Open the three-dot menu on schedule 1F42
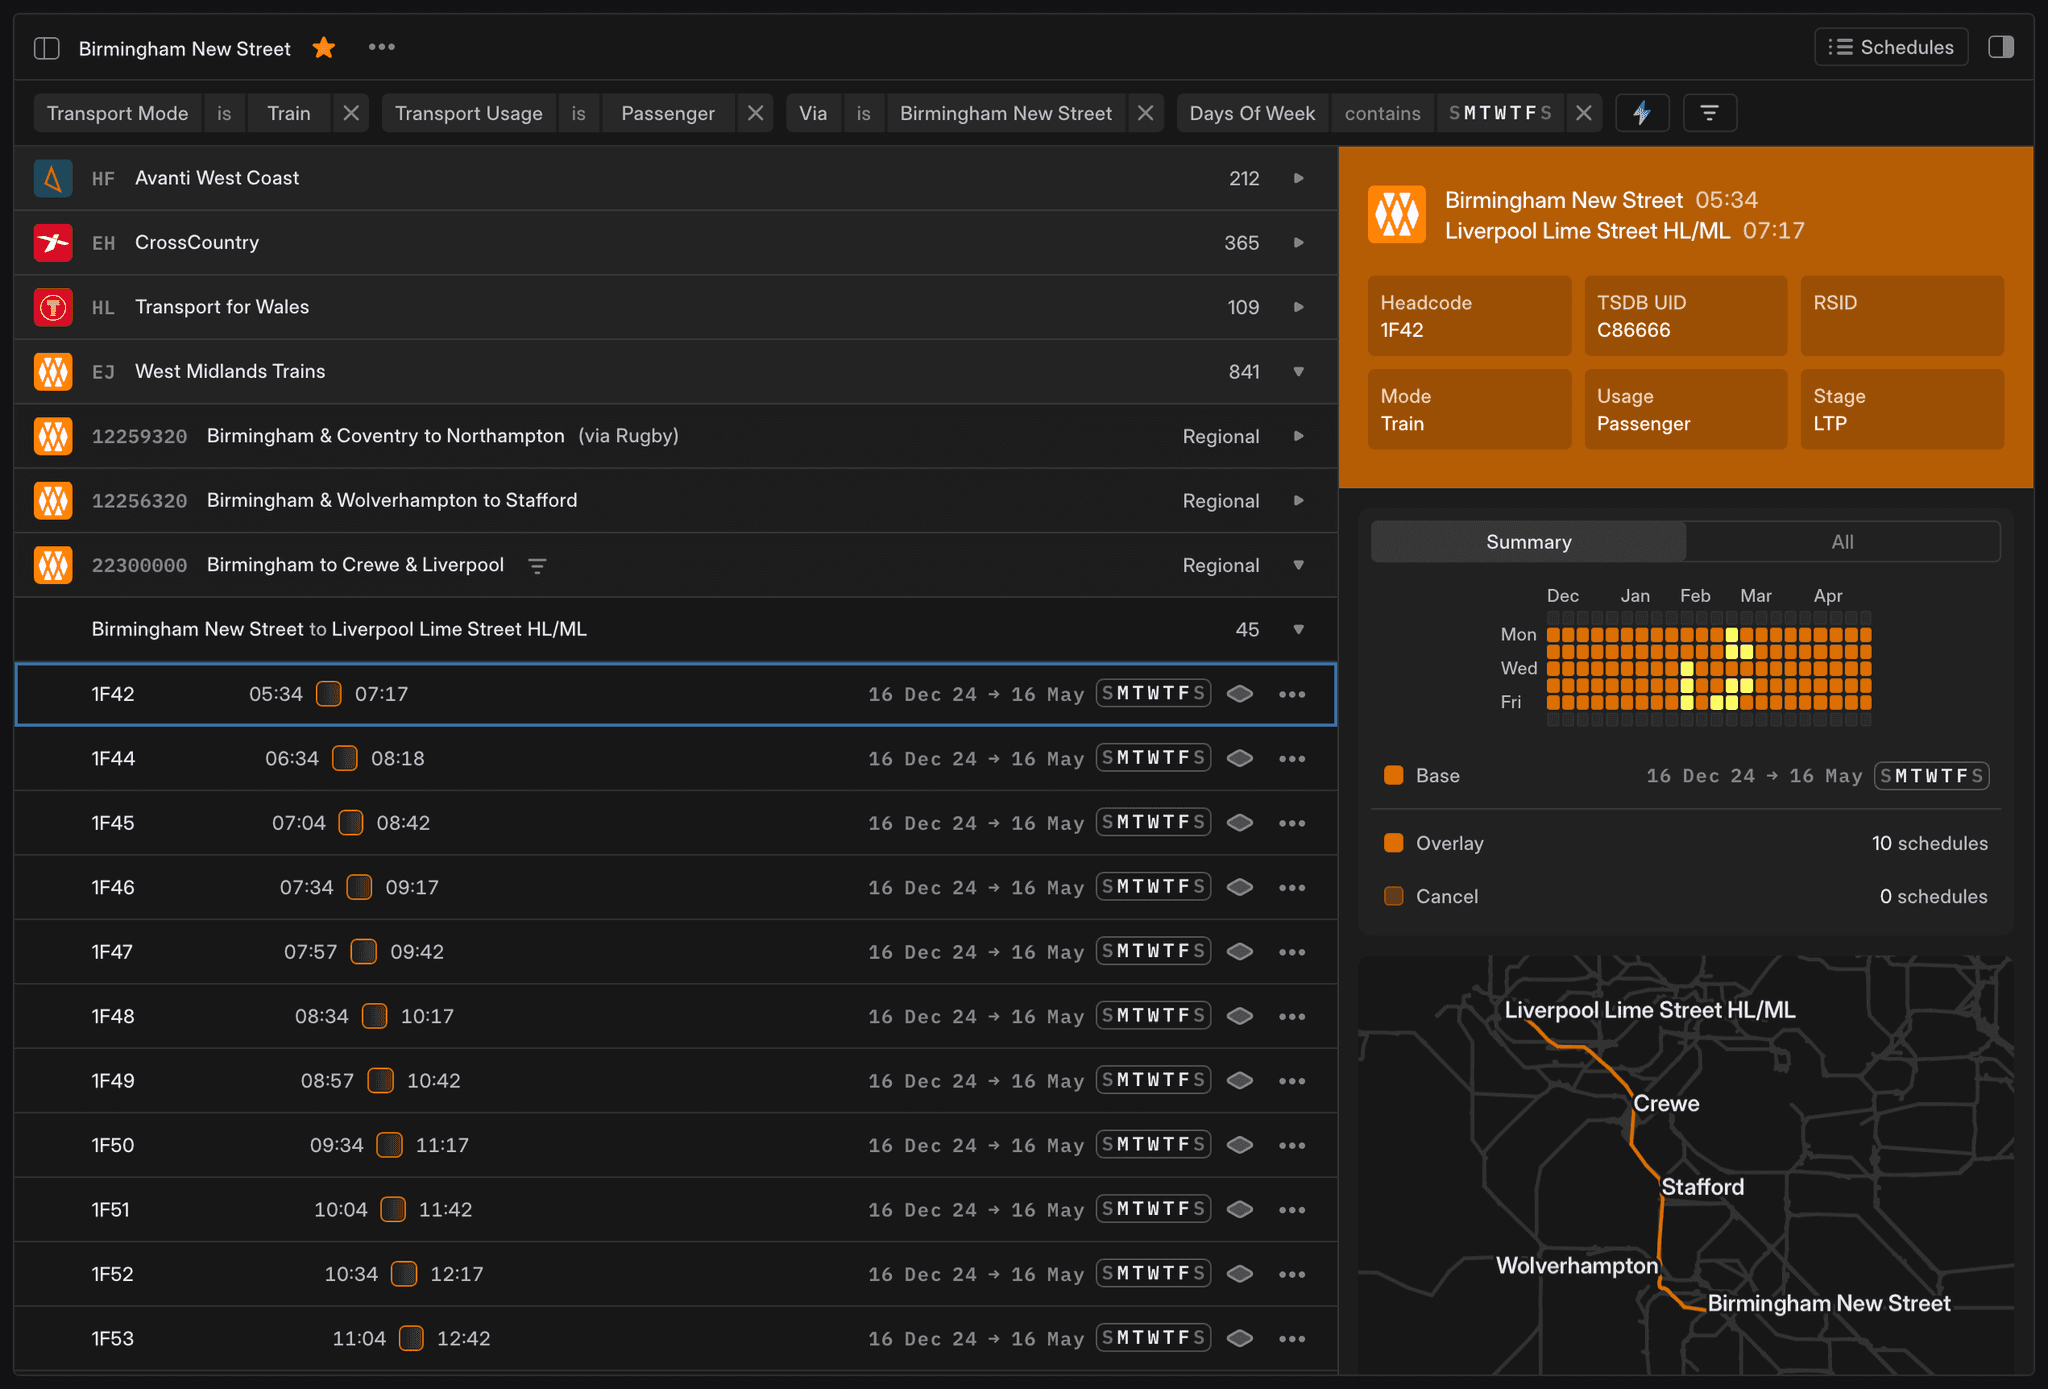 (x=1292, y=693)
